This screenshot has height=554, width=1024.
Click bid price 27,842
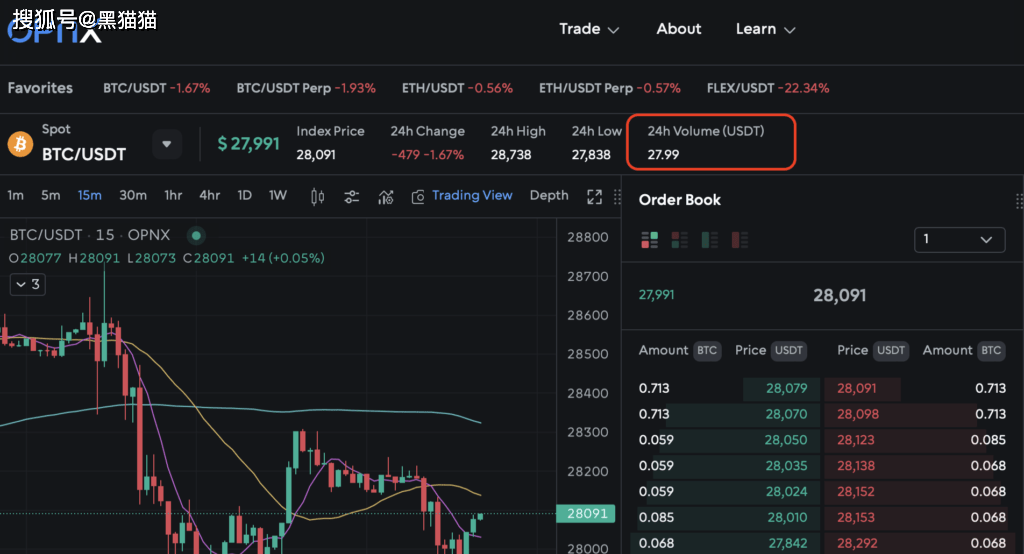pos(788,544)
